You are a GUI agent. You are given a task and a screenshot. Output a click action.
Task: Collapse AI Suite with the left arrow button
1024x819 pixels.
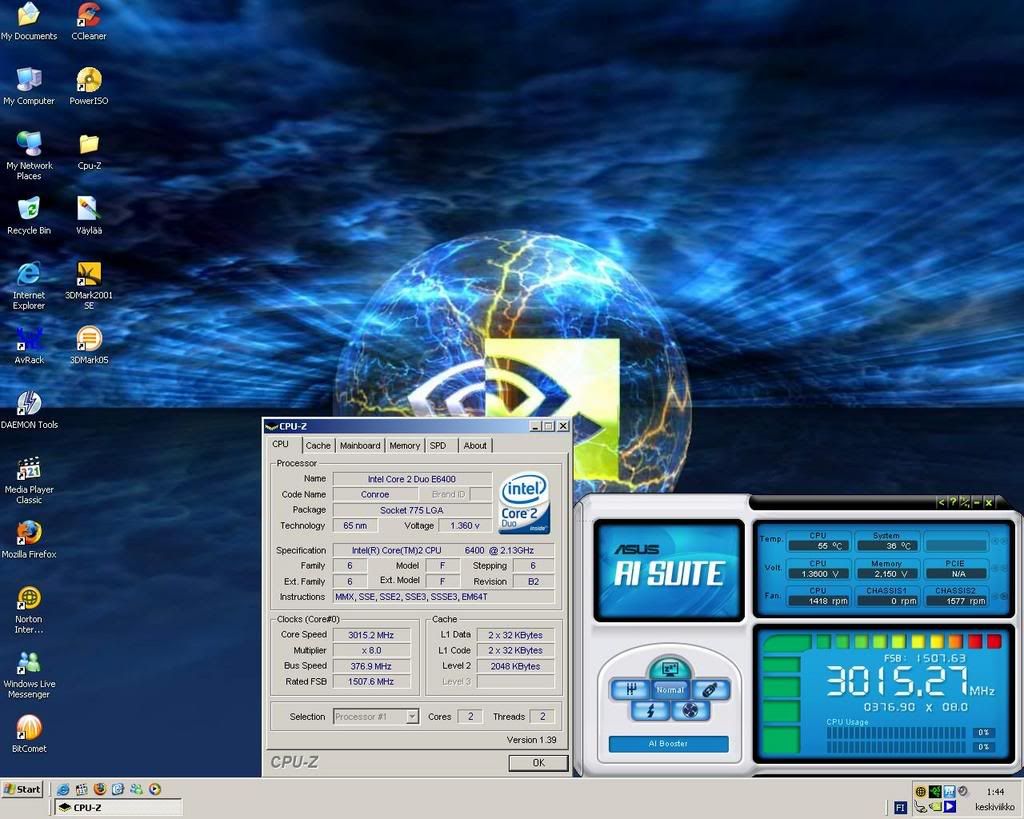[x=940, y=502]
